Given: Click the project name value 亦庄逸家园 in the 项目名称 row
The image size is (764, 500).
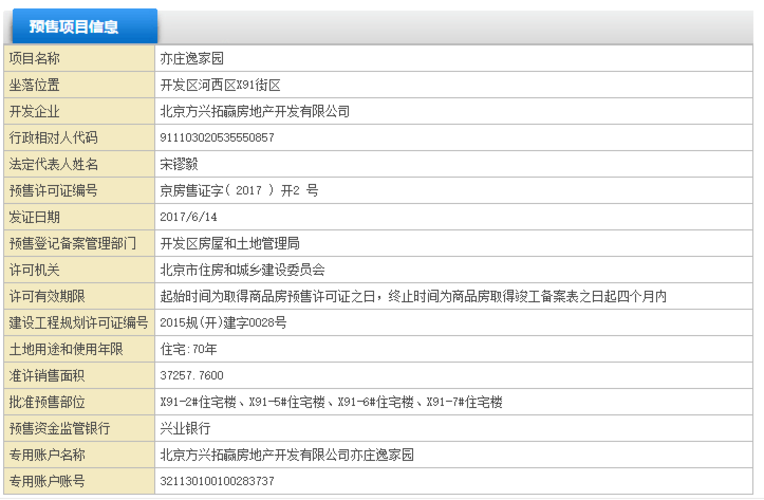Looking at the screenshot, I should click(192, 59).
